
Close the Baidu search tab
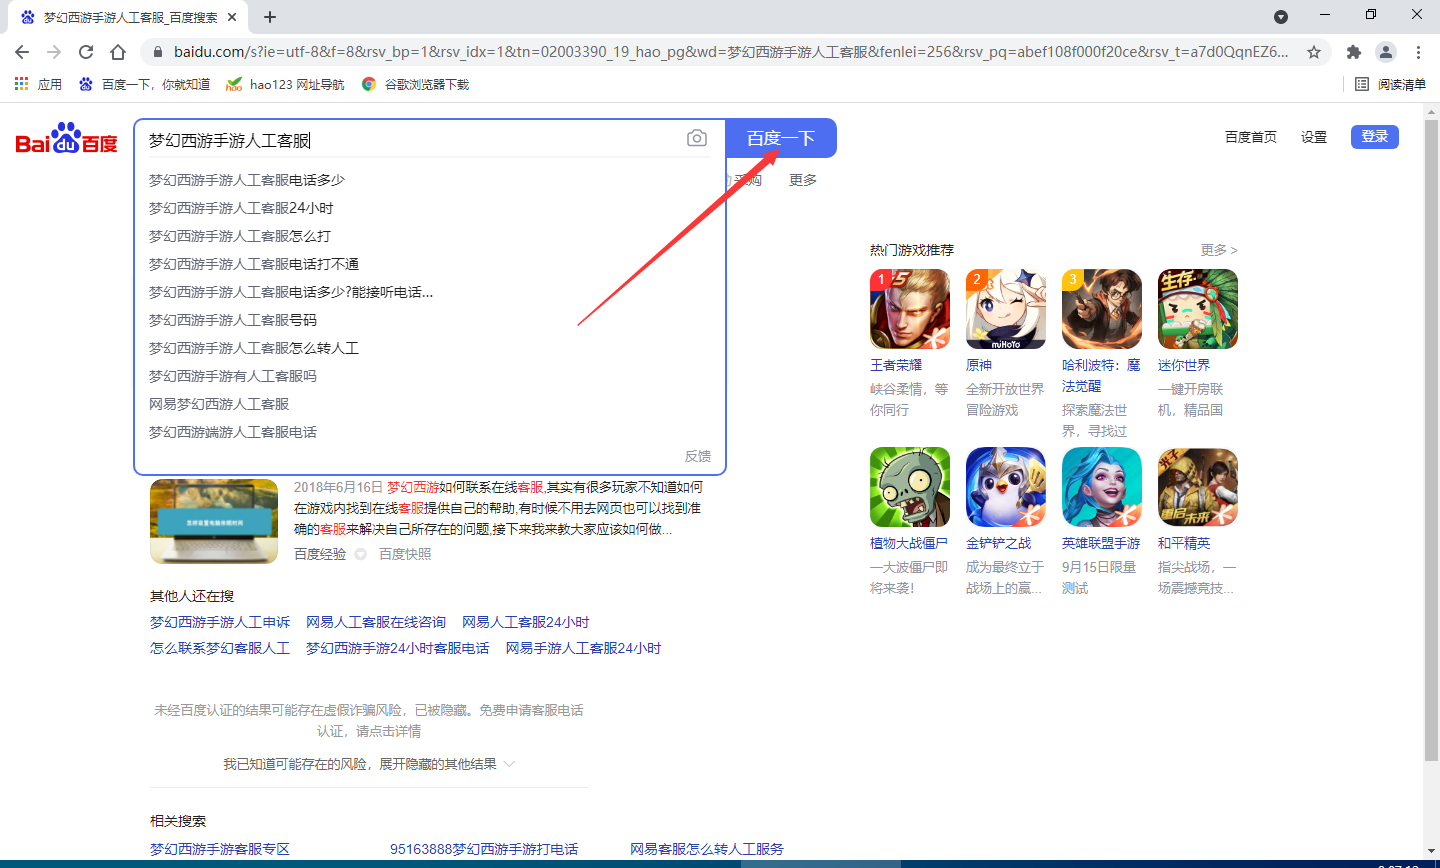point(232,17)
